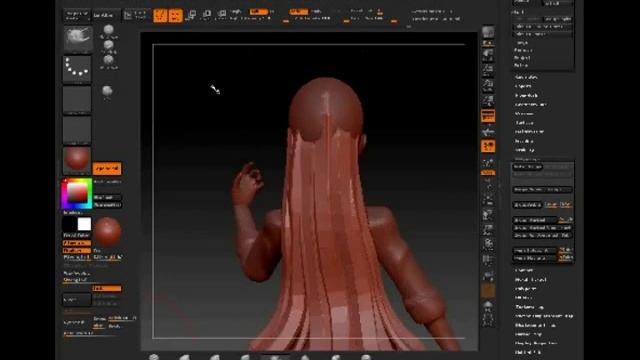Toggle the orange Rgb button
The height and width of the screenshot is (360, 640).
(x=258, y=12)
